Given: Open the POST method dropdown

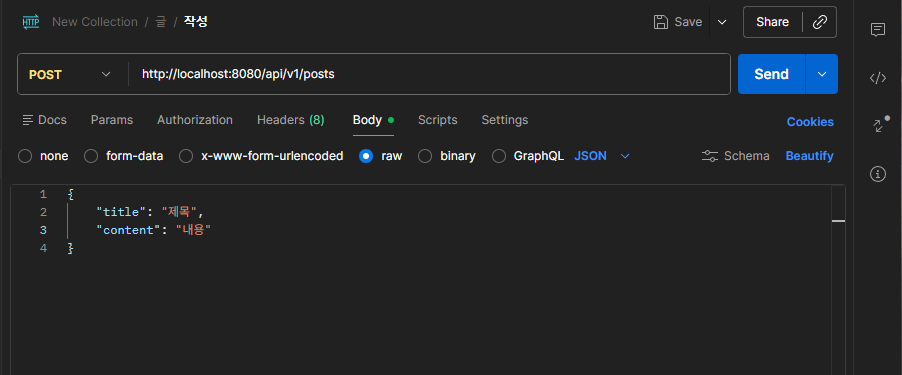Looking at the screenshot, I should [70, 74].
